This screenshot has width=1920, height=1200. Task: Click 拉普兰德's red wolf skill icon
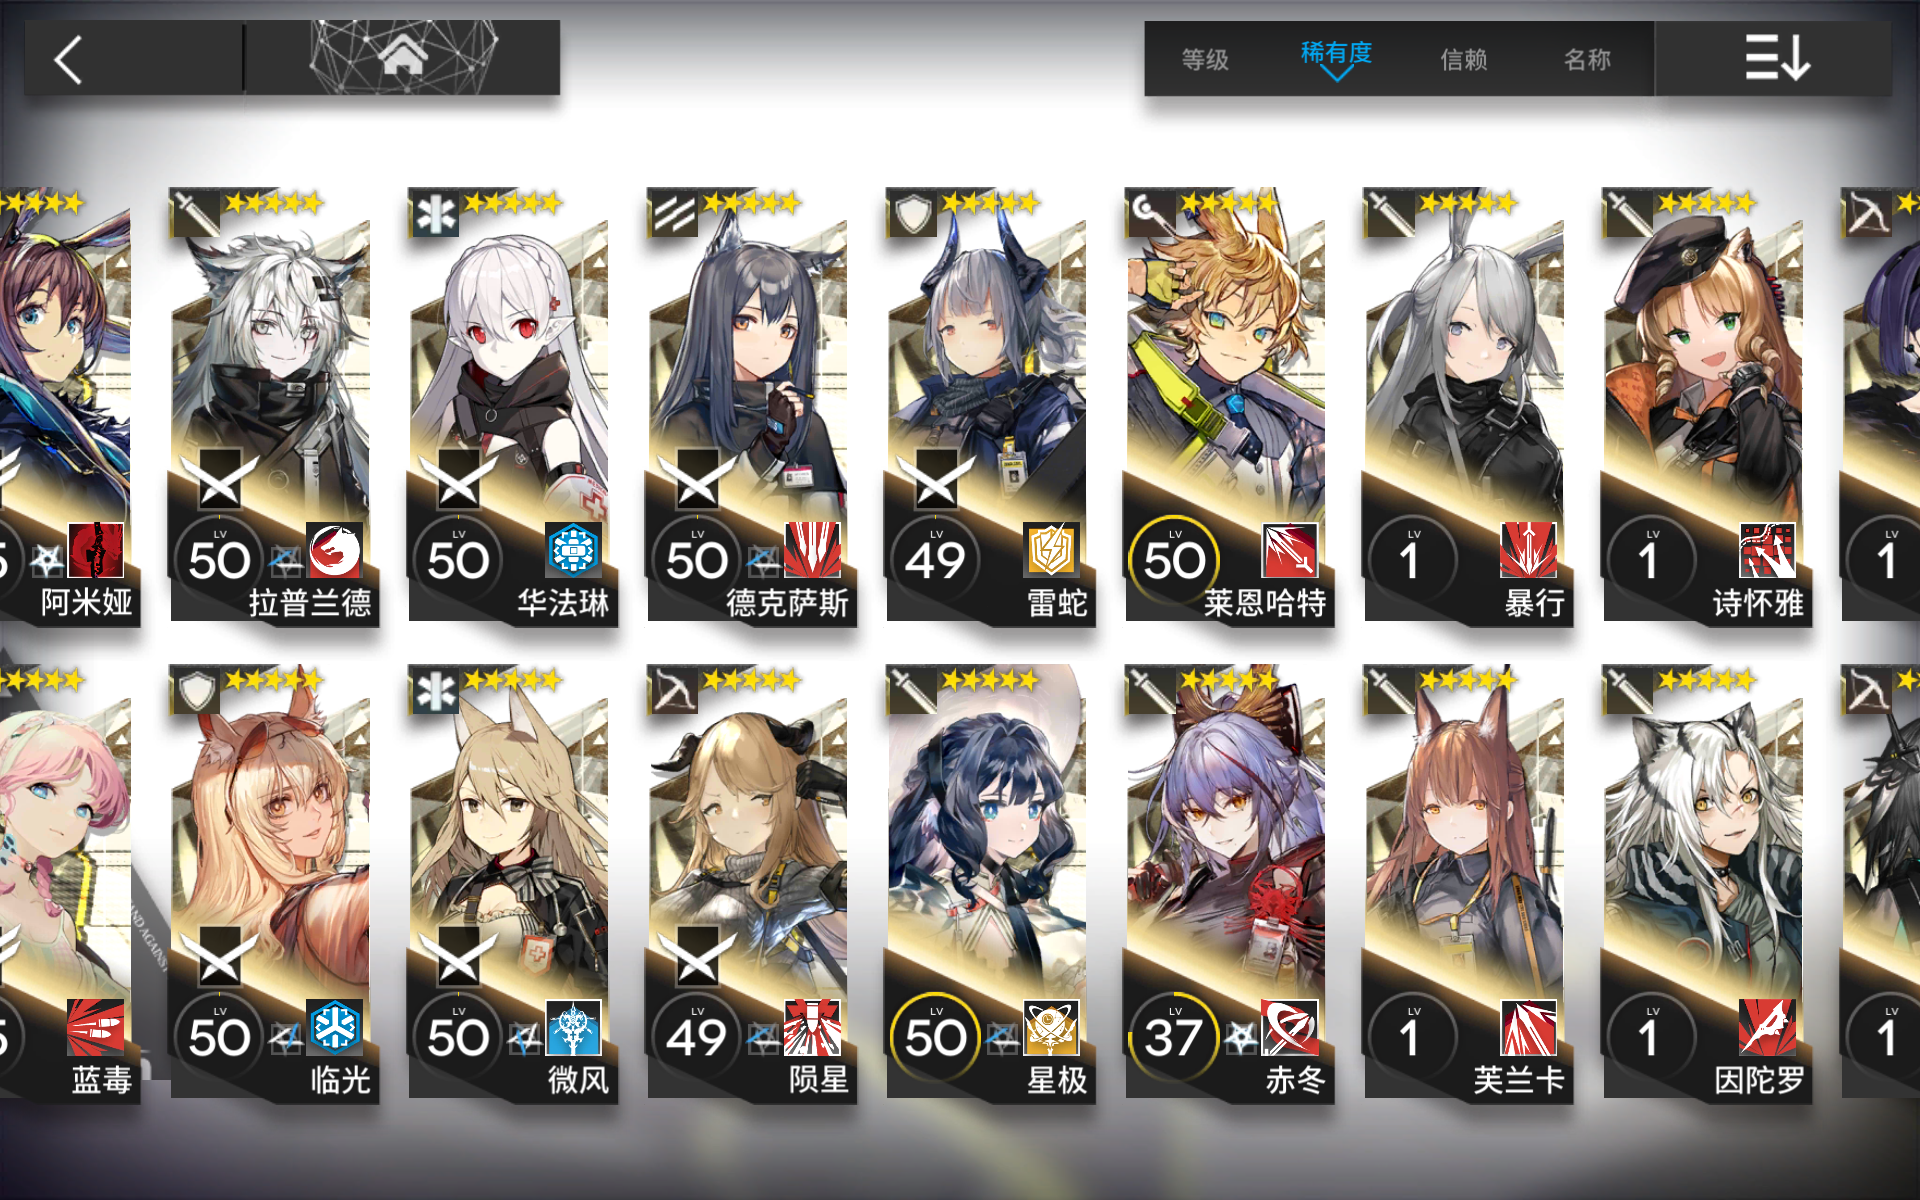(334, 550)
